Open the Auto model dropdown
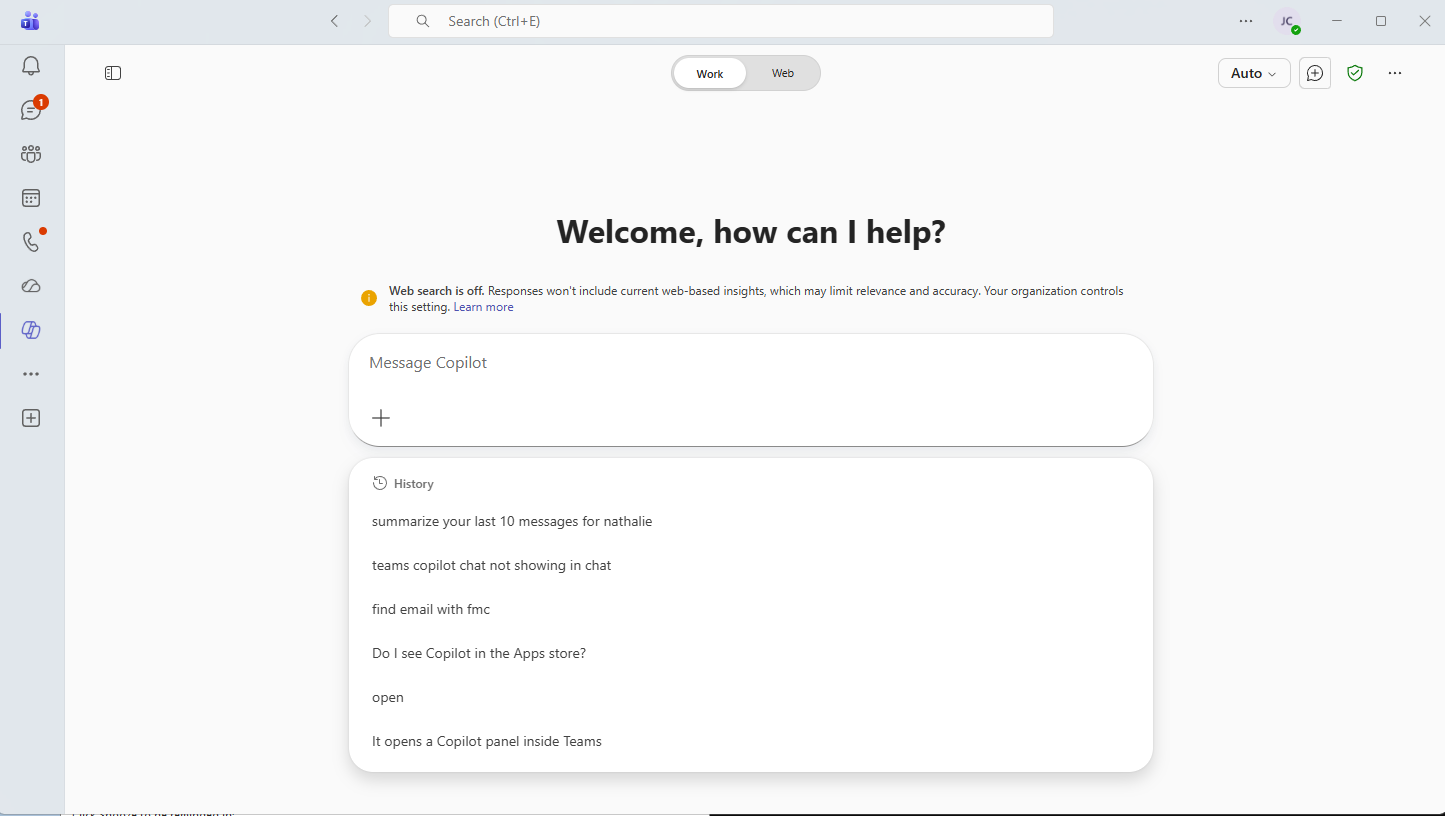 (x=1254, y=73)
